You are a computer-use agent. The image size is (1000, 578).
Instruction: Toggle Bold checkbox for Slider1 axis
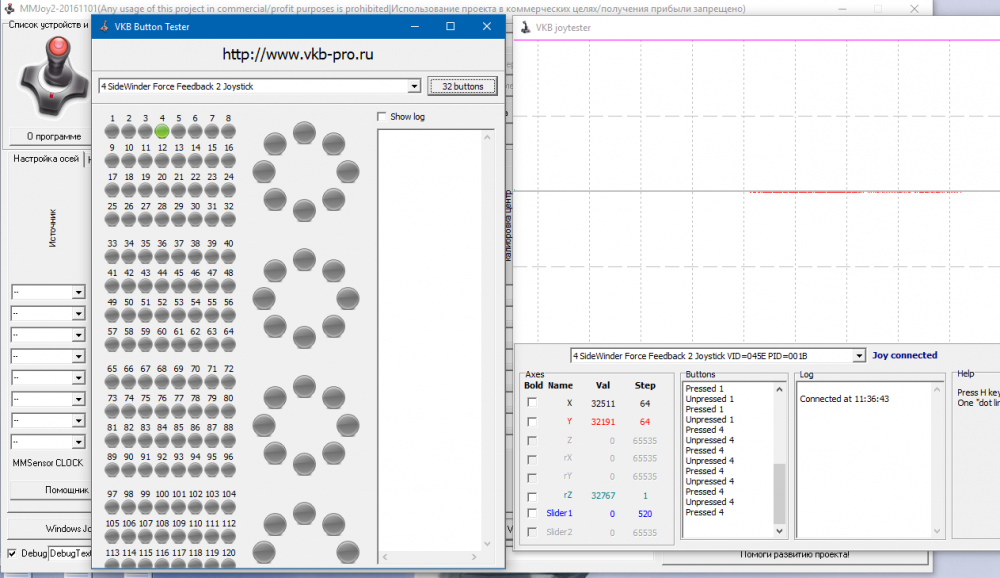coord(532,513)
